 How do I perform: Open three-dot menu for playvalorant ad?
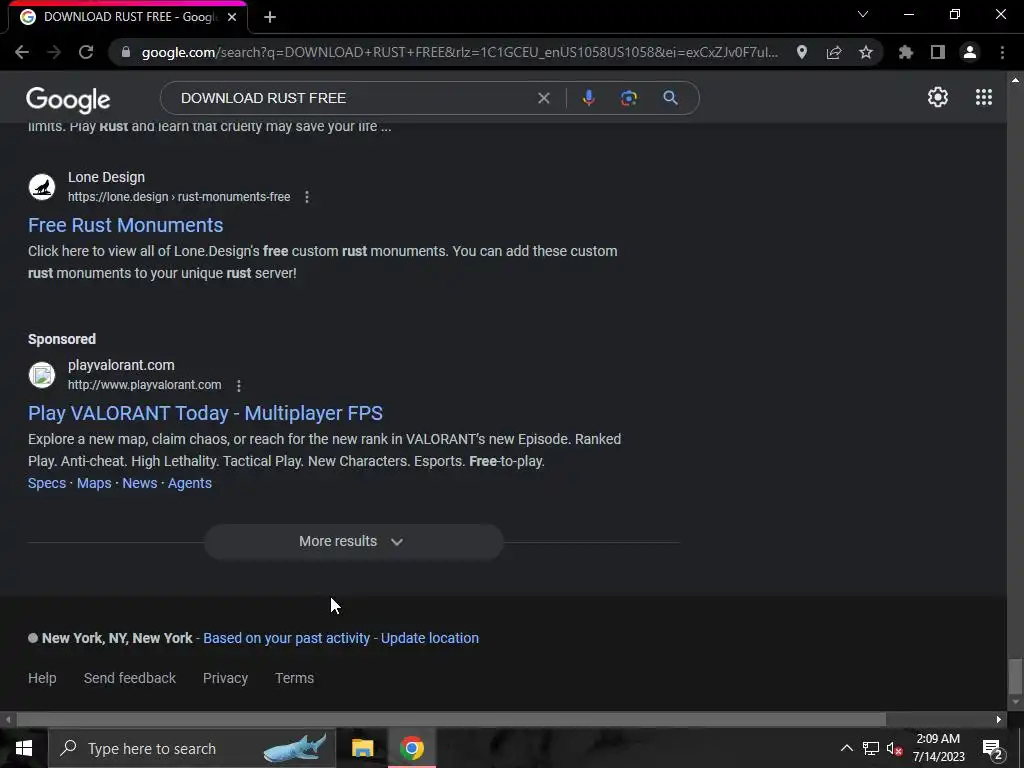pos(239,385)
